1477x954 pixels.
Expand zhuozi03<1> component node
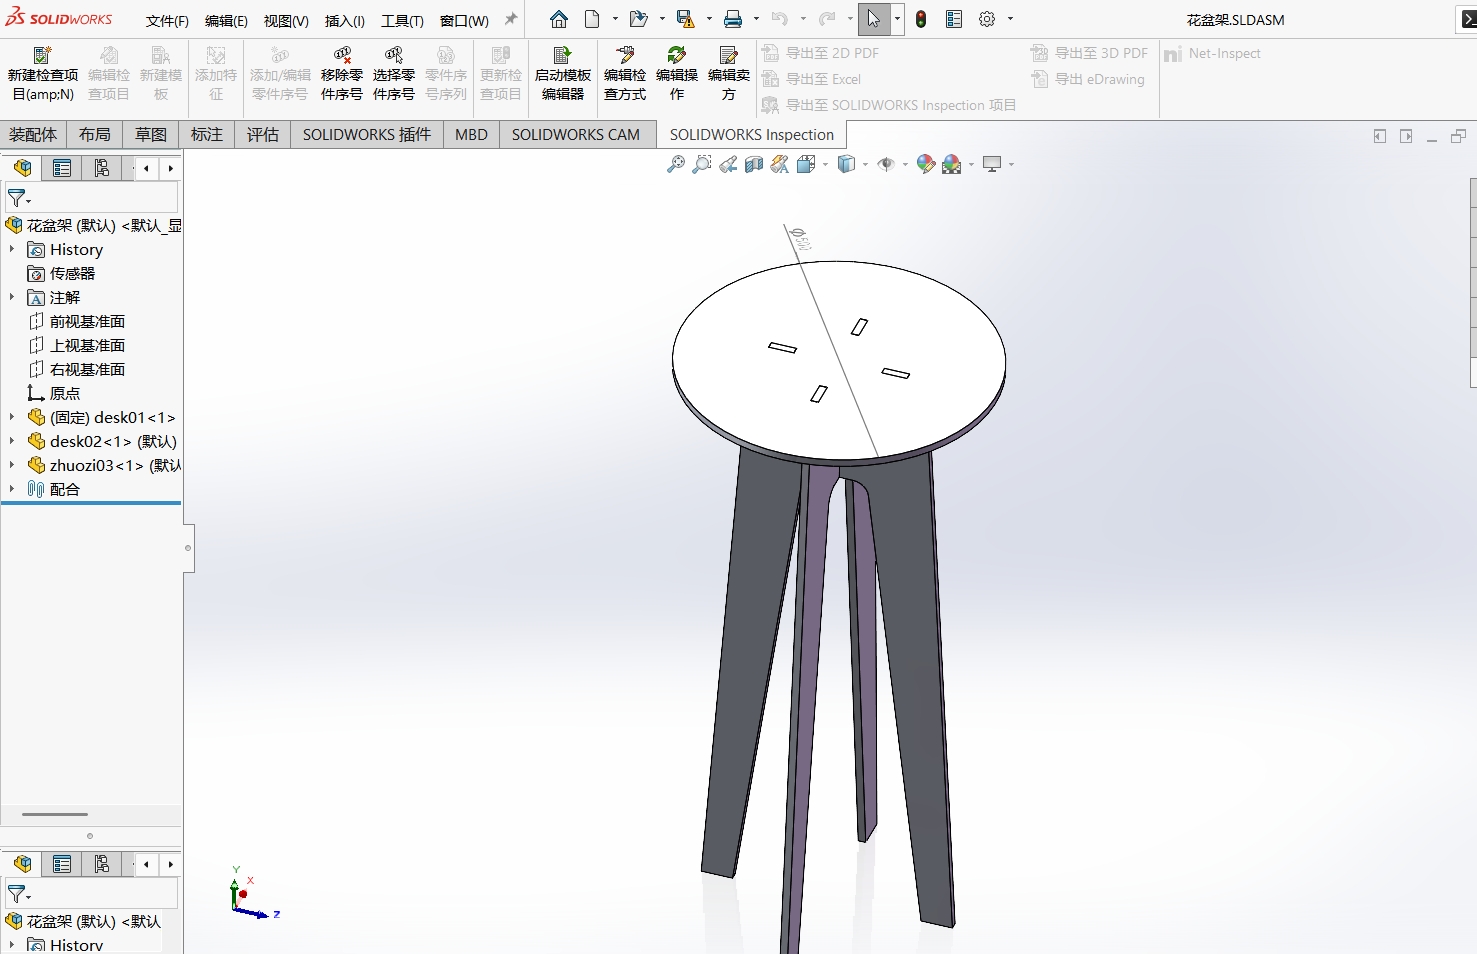click(x=12, y=465)
